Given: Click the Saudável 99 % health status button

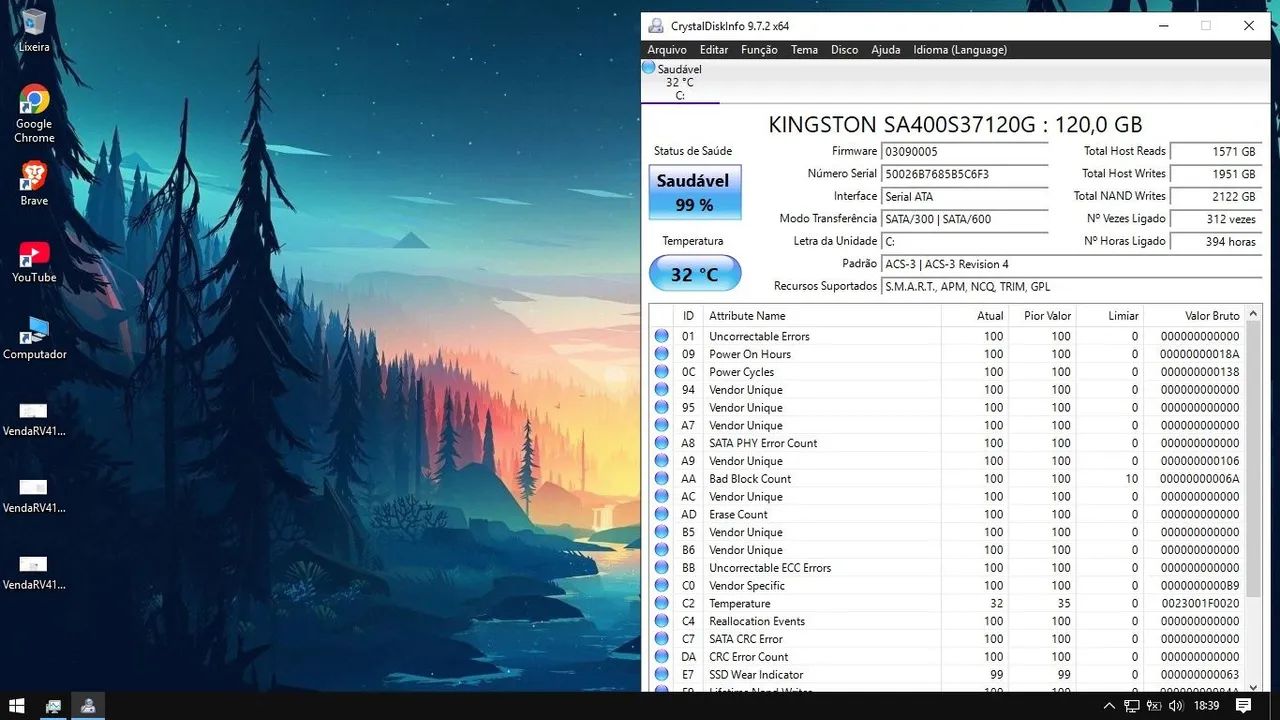Looking at the screenshot, I should pos(695,192).
